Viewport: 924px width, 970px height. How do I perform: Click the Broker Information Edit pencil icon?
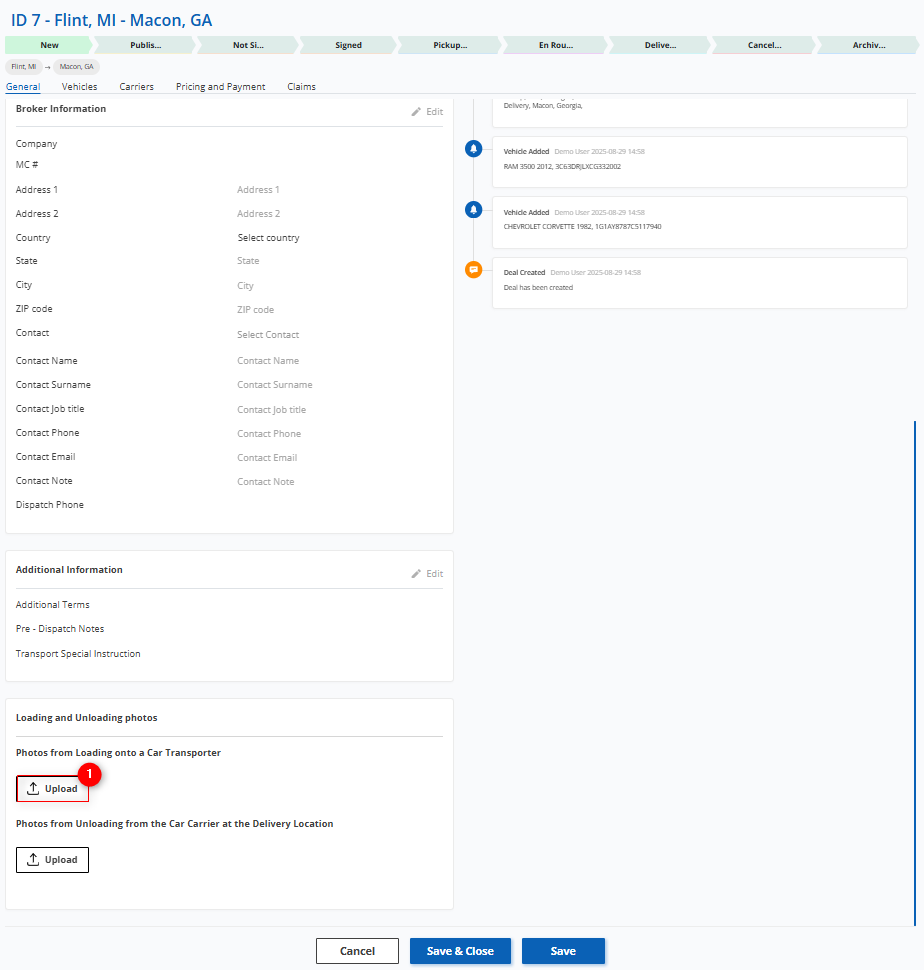[416, 112]
